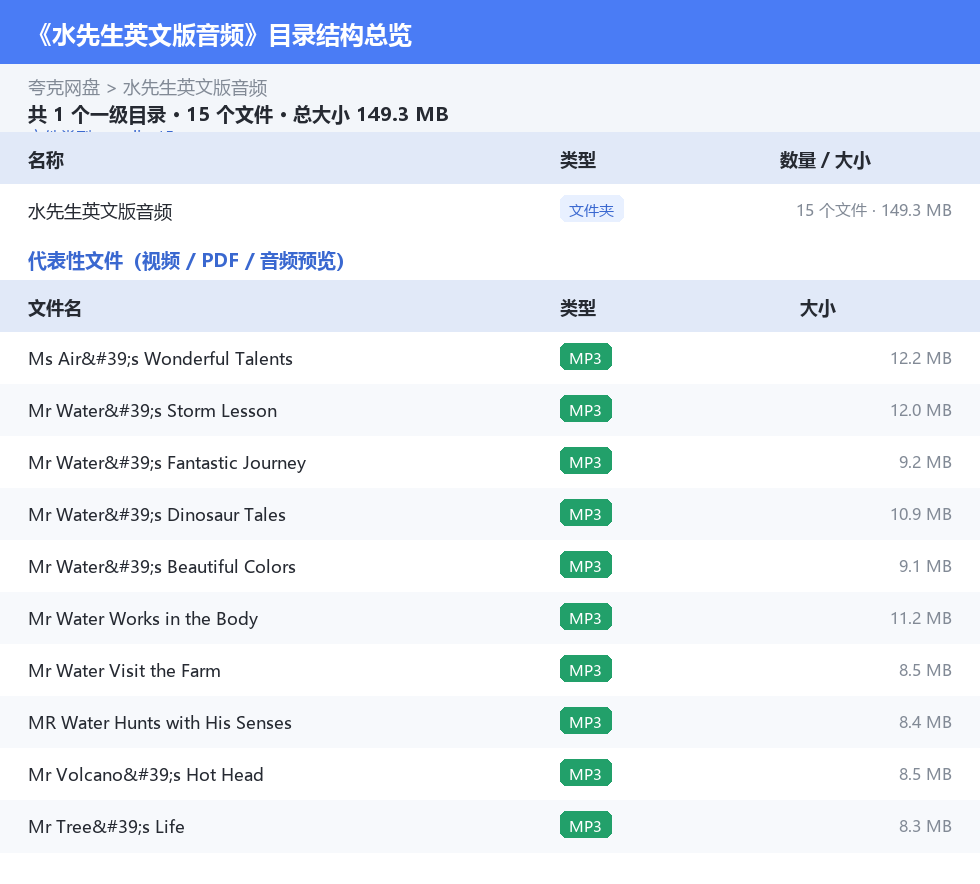
Task: Click the 8.3 MB size value
Action: pyautogui.click(x=925, y=825)
